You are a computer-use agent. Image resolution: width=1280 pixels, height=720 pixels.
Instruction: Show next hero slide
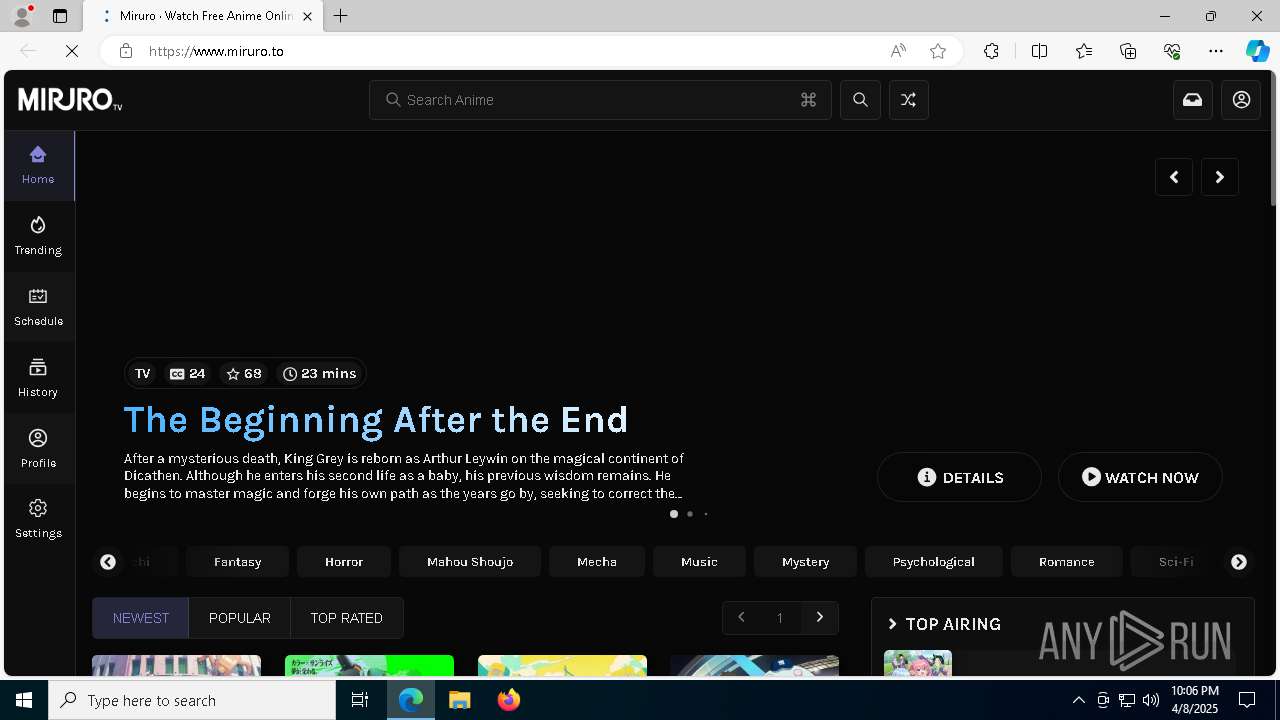(x=1220, y=177)
